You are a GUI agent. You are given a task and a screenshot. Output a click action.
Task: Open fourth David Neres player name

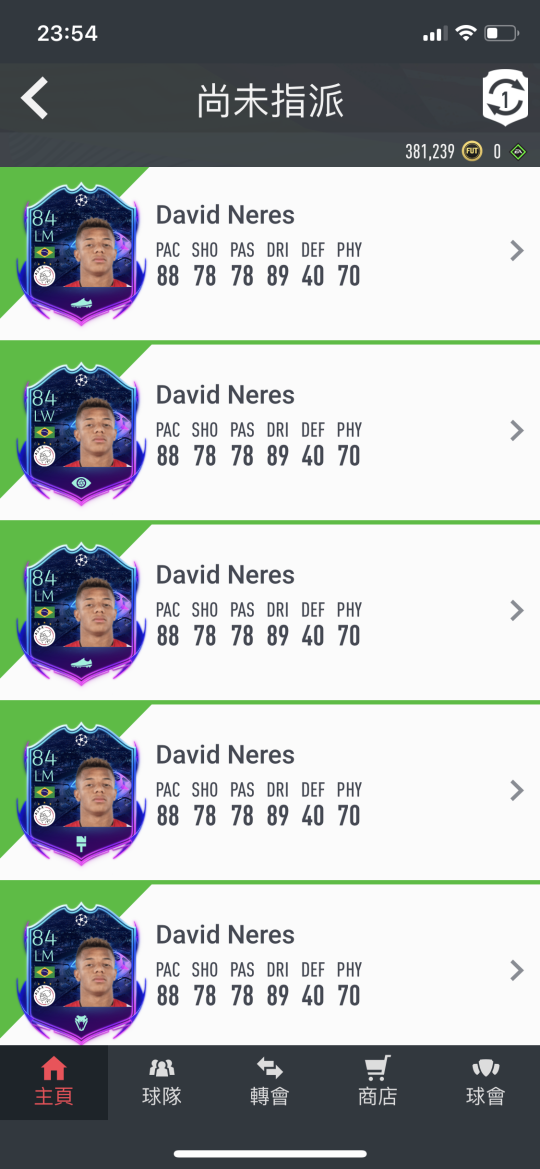point(225,754)
